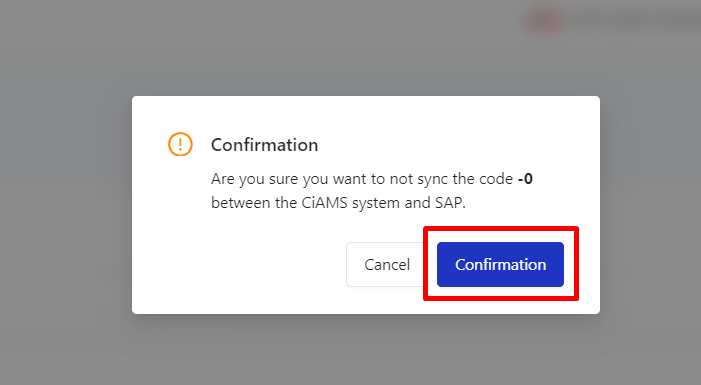The width and height of the screenshot is (701, 385).
Task: Select the Confirmation dialog title text
Action: [265, 145]
